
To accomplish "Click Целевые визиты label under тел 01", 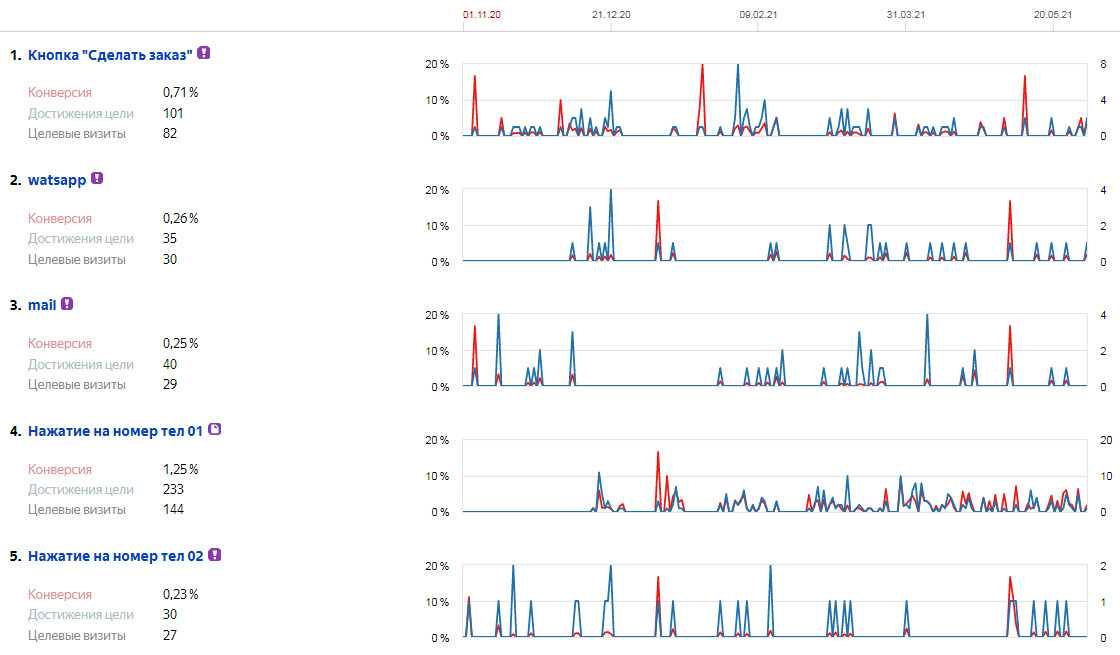I will click(77, 510).
